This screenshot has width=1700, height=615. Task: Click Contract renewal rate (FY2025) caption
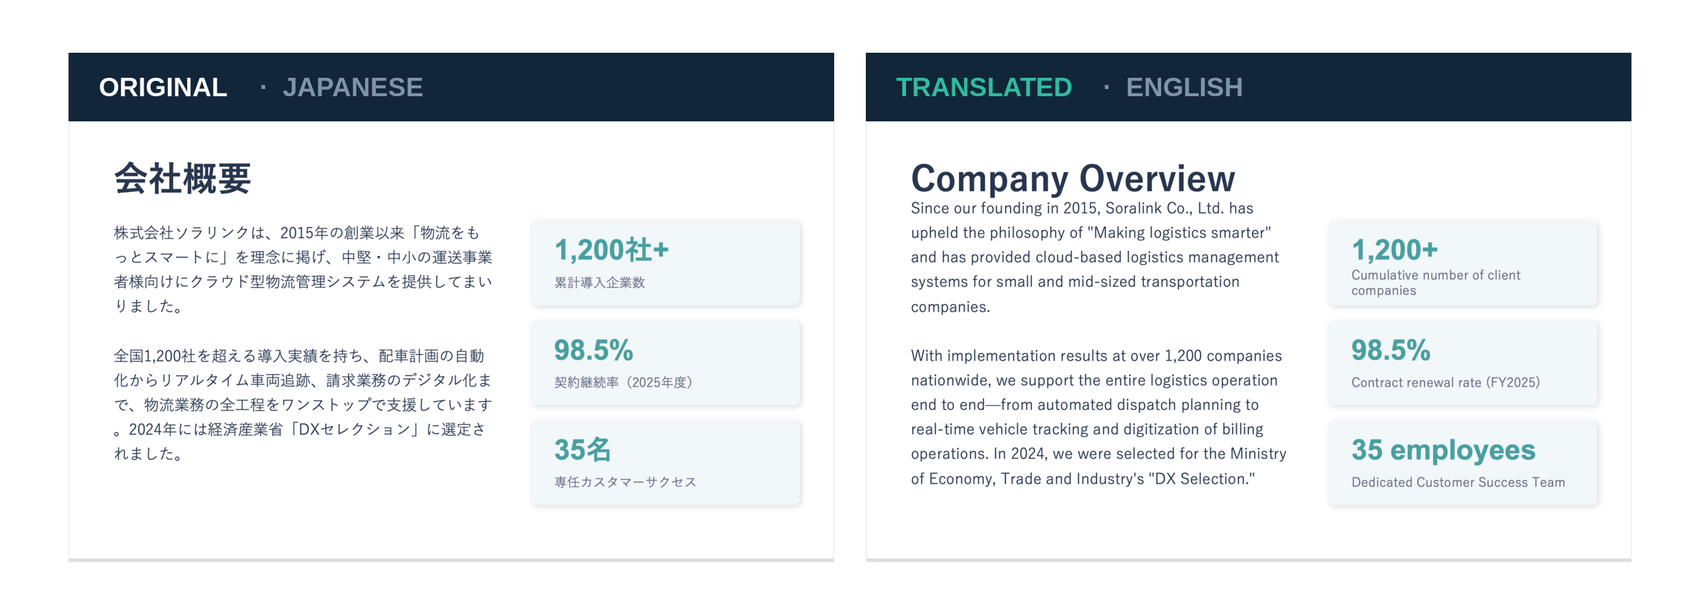coord(1445,382)
